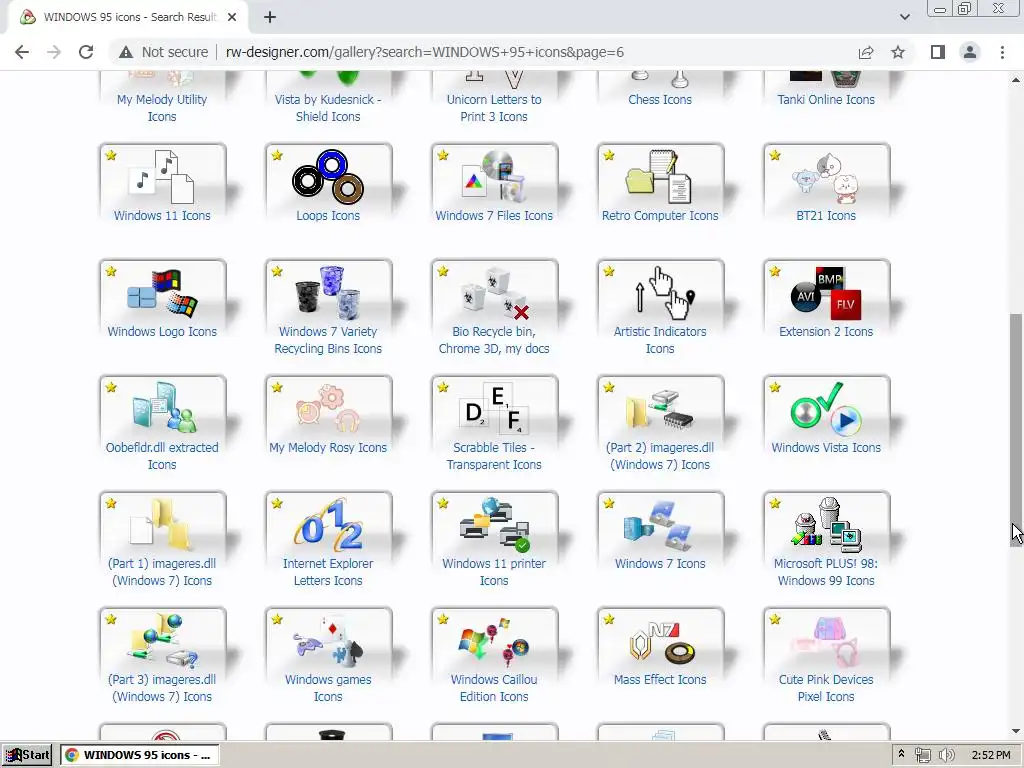This screenshot has width=1024, height=768.
Task: Click the scrollbar down arrow
Action: pos(1016,731)
